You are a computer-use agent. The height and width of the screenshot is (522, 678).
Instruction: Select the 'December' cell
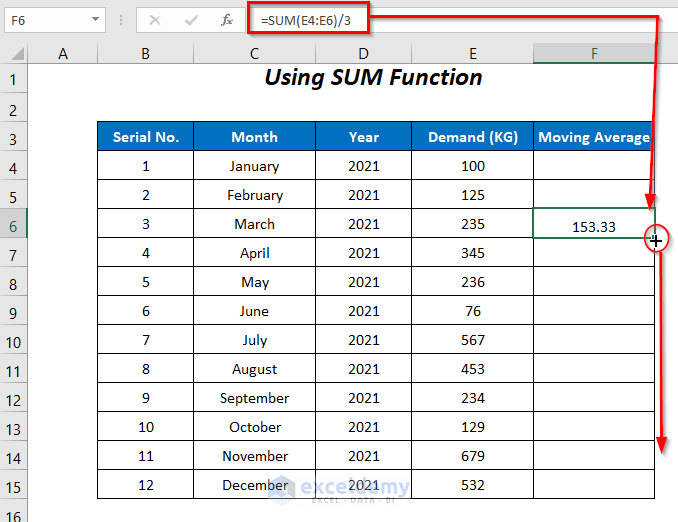[254, 484]
